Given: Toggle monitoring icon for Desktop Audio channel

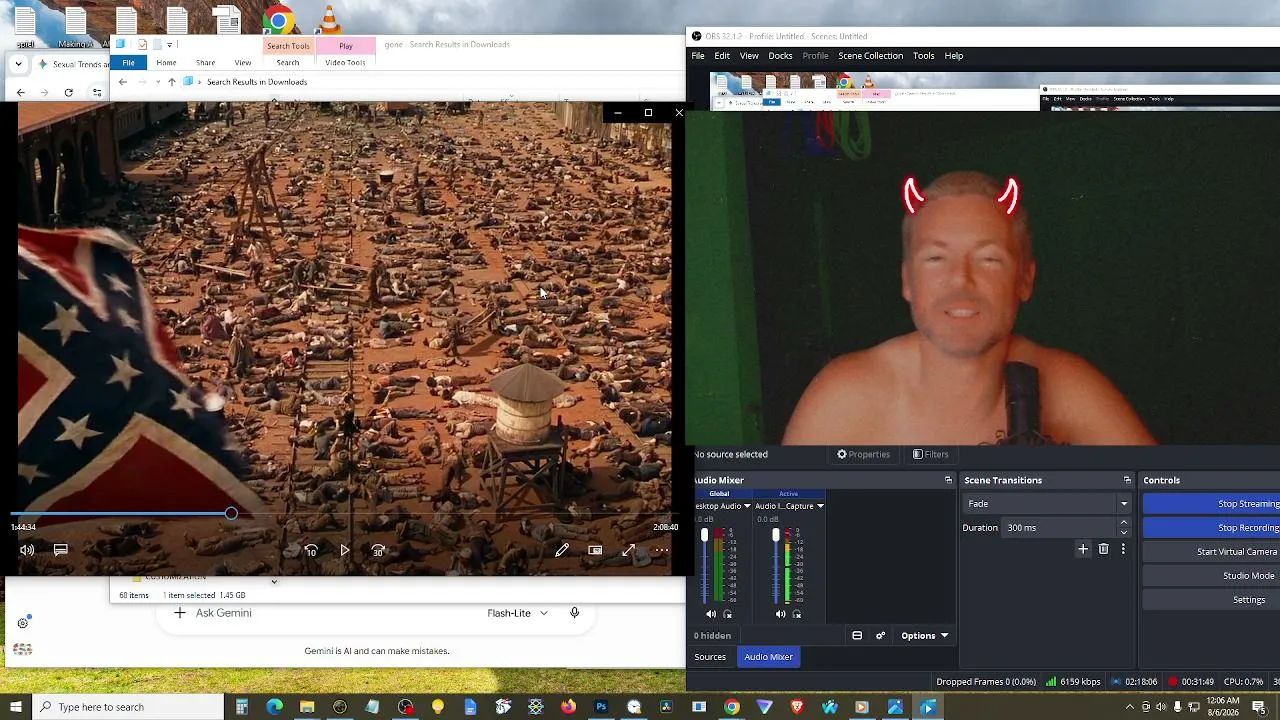Looking at the screenshot, I should [x=727, y=614].
